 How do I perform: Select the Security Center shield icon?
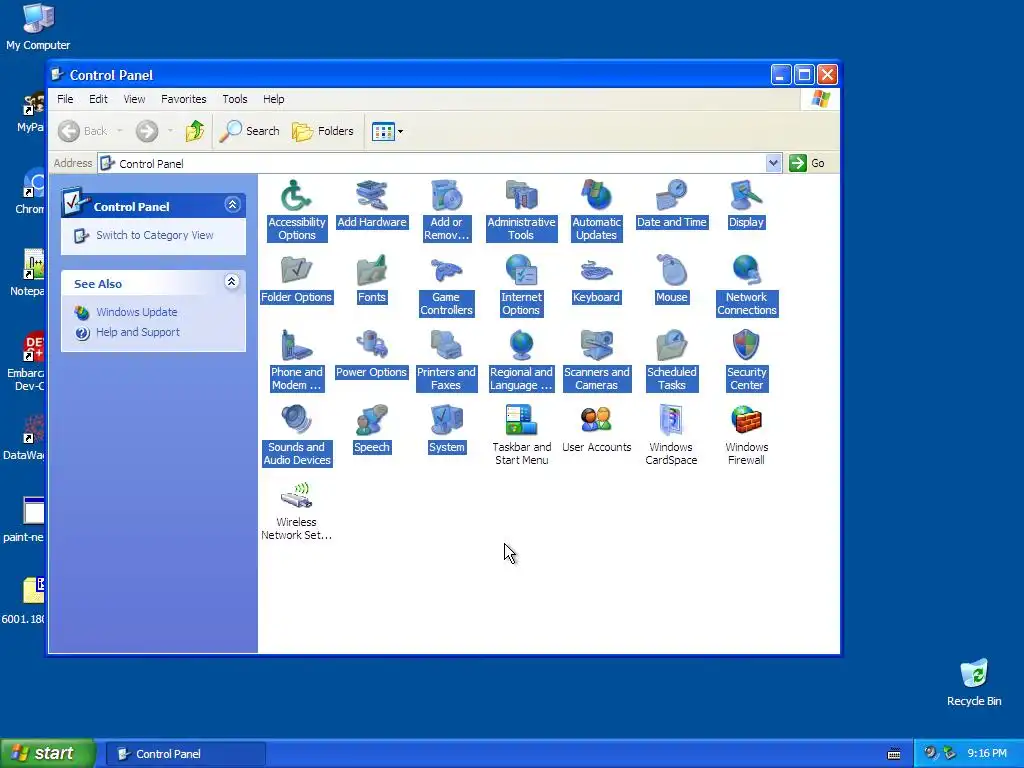coord(746,345)
